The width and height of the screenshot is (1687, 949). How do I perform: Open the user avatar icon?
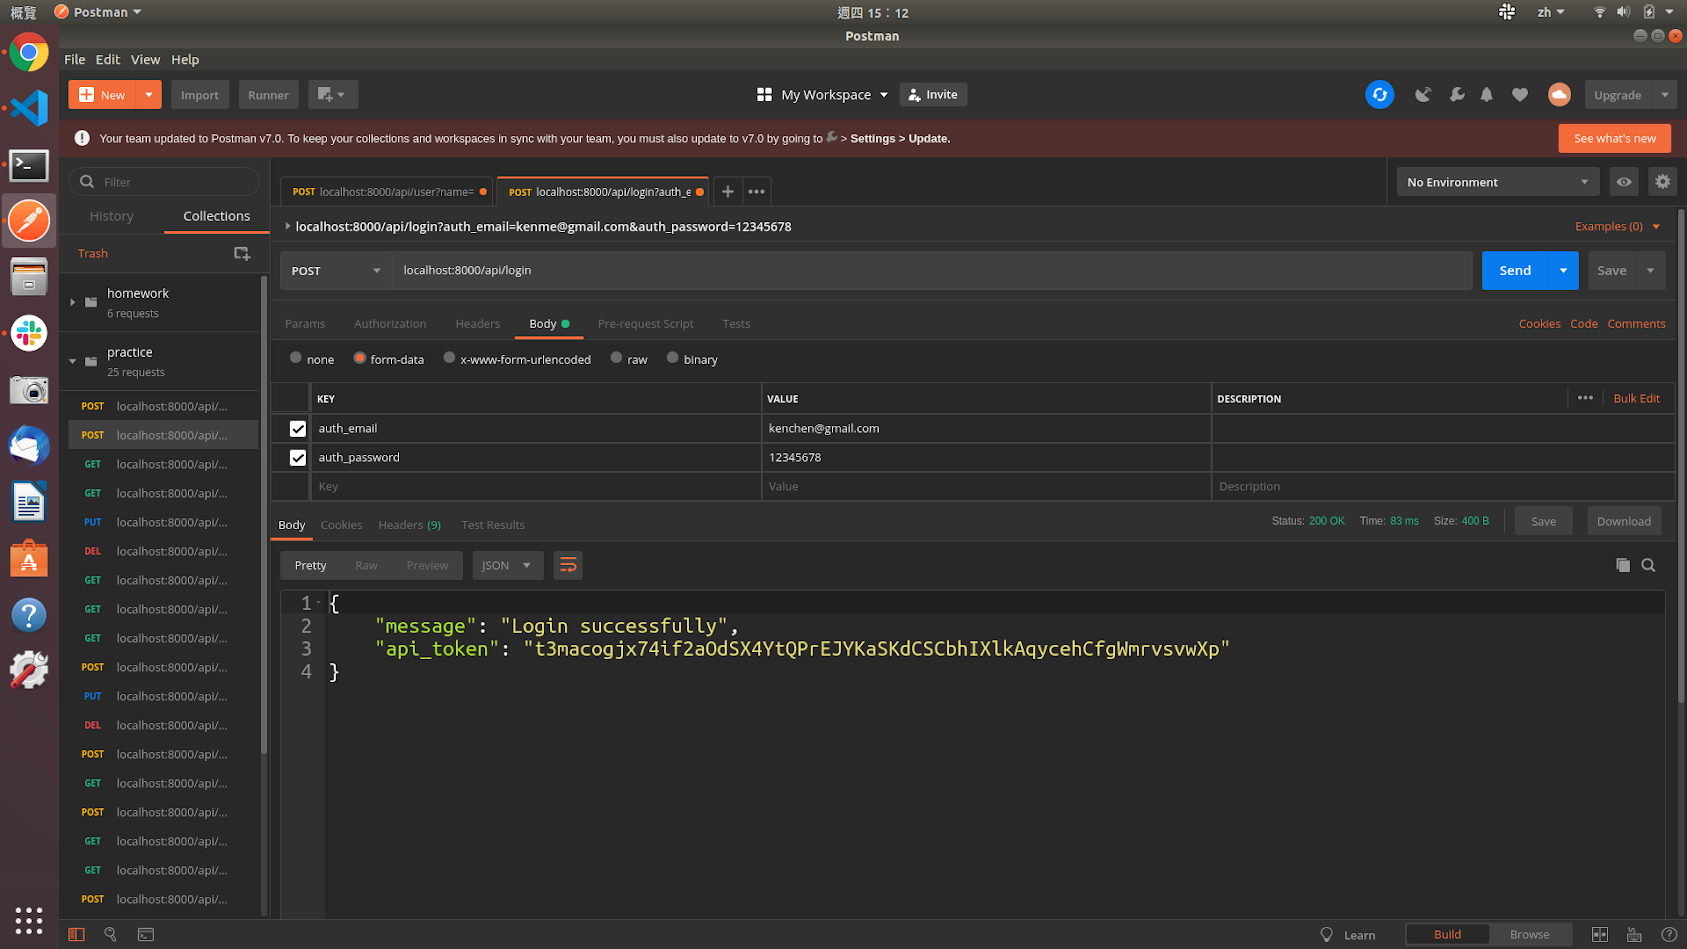click(x=1559, y=95)
